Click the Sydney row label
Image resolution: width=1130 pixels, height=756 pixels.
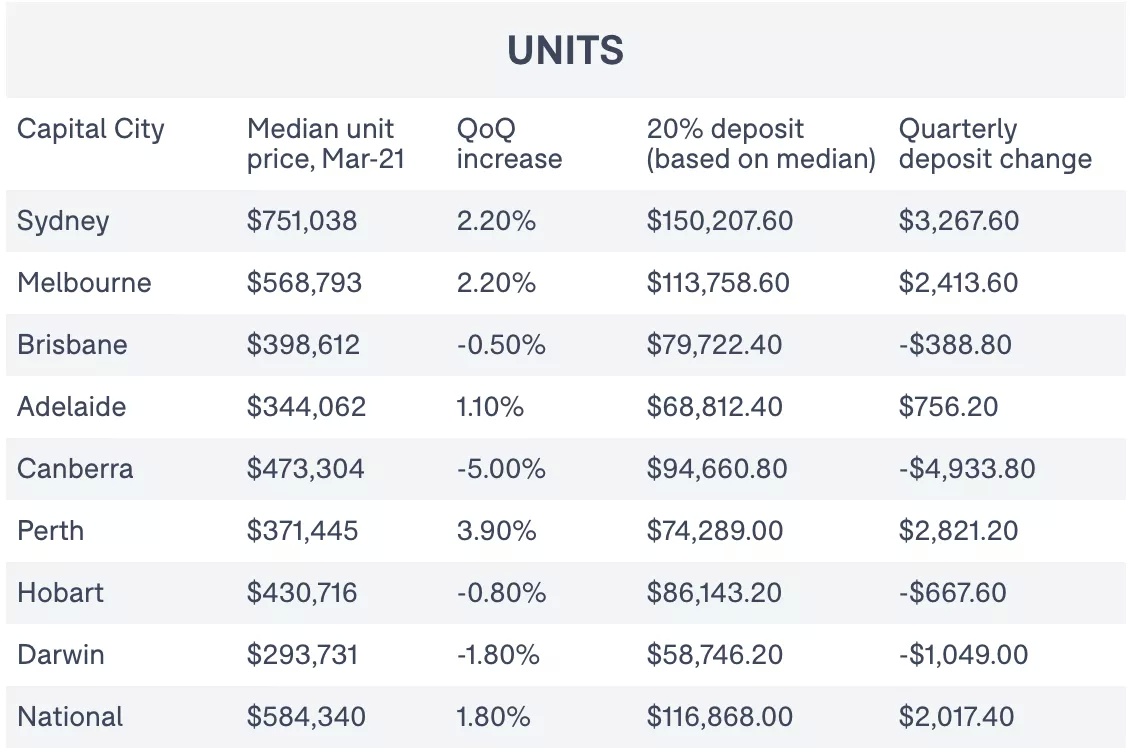63,221
